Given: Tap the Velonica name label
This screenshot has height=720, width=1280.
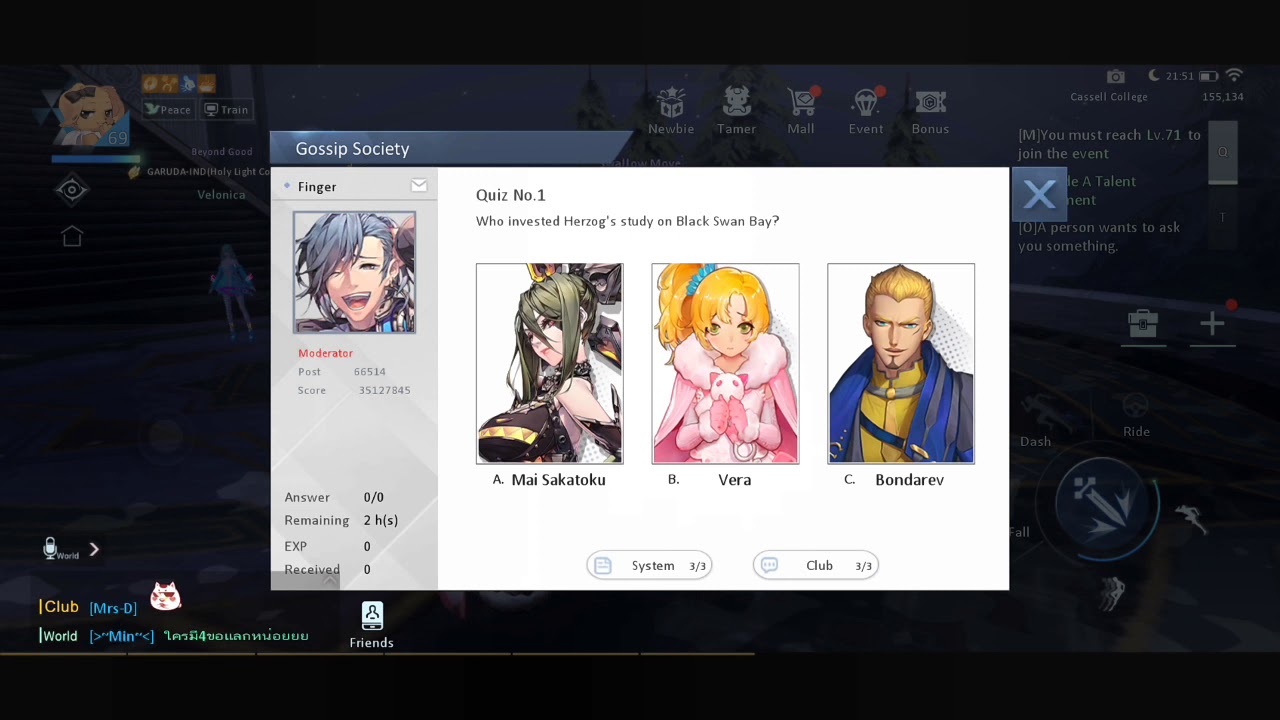Looking at the screenshot, I should click(221, 195).
